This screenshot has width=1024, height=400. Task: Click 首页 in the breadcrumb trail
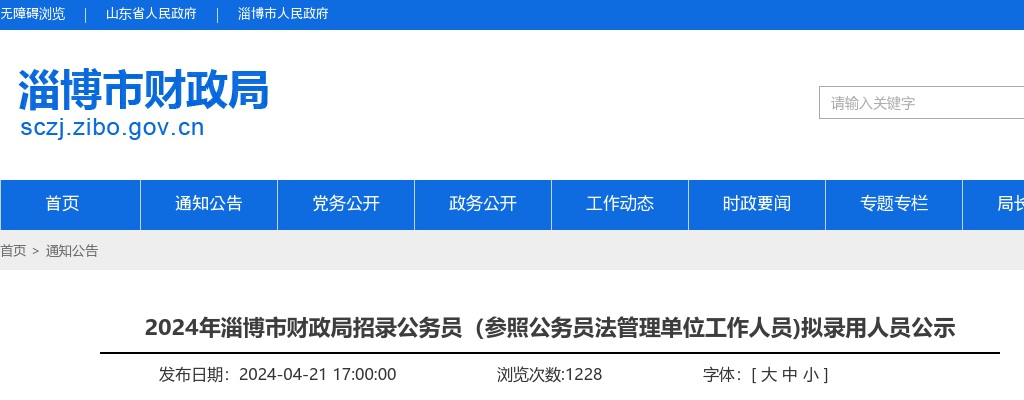(x=13, y=251)
